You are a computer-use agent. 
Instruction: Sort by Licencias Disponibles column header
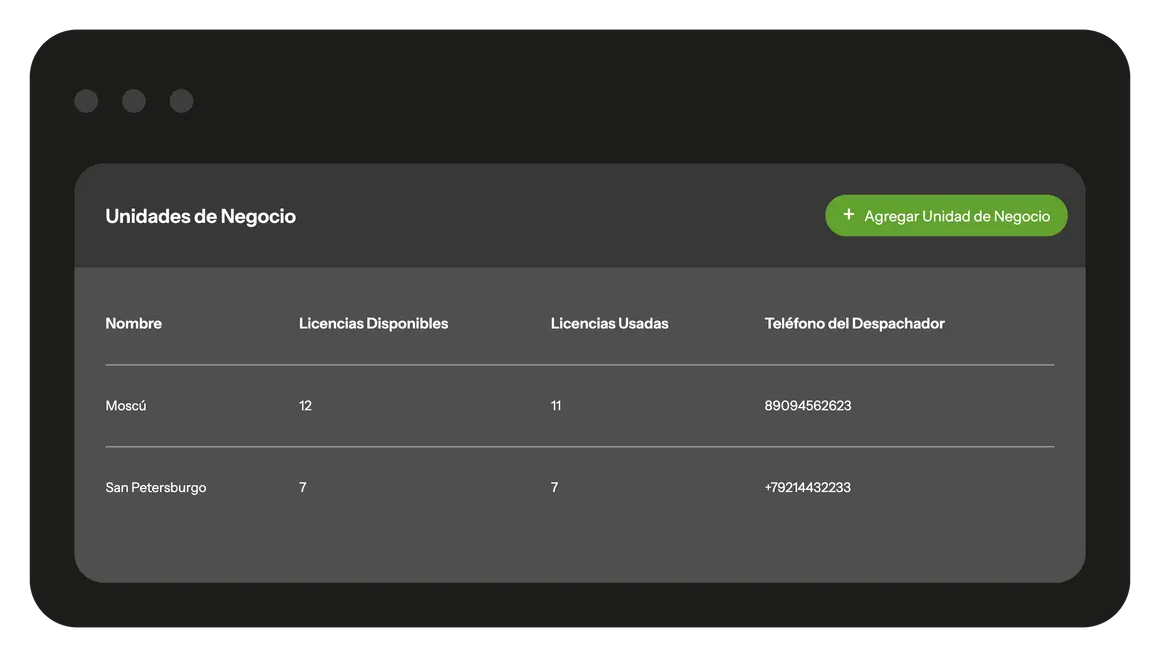point(373,323)
